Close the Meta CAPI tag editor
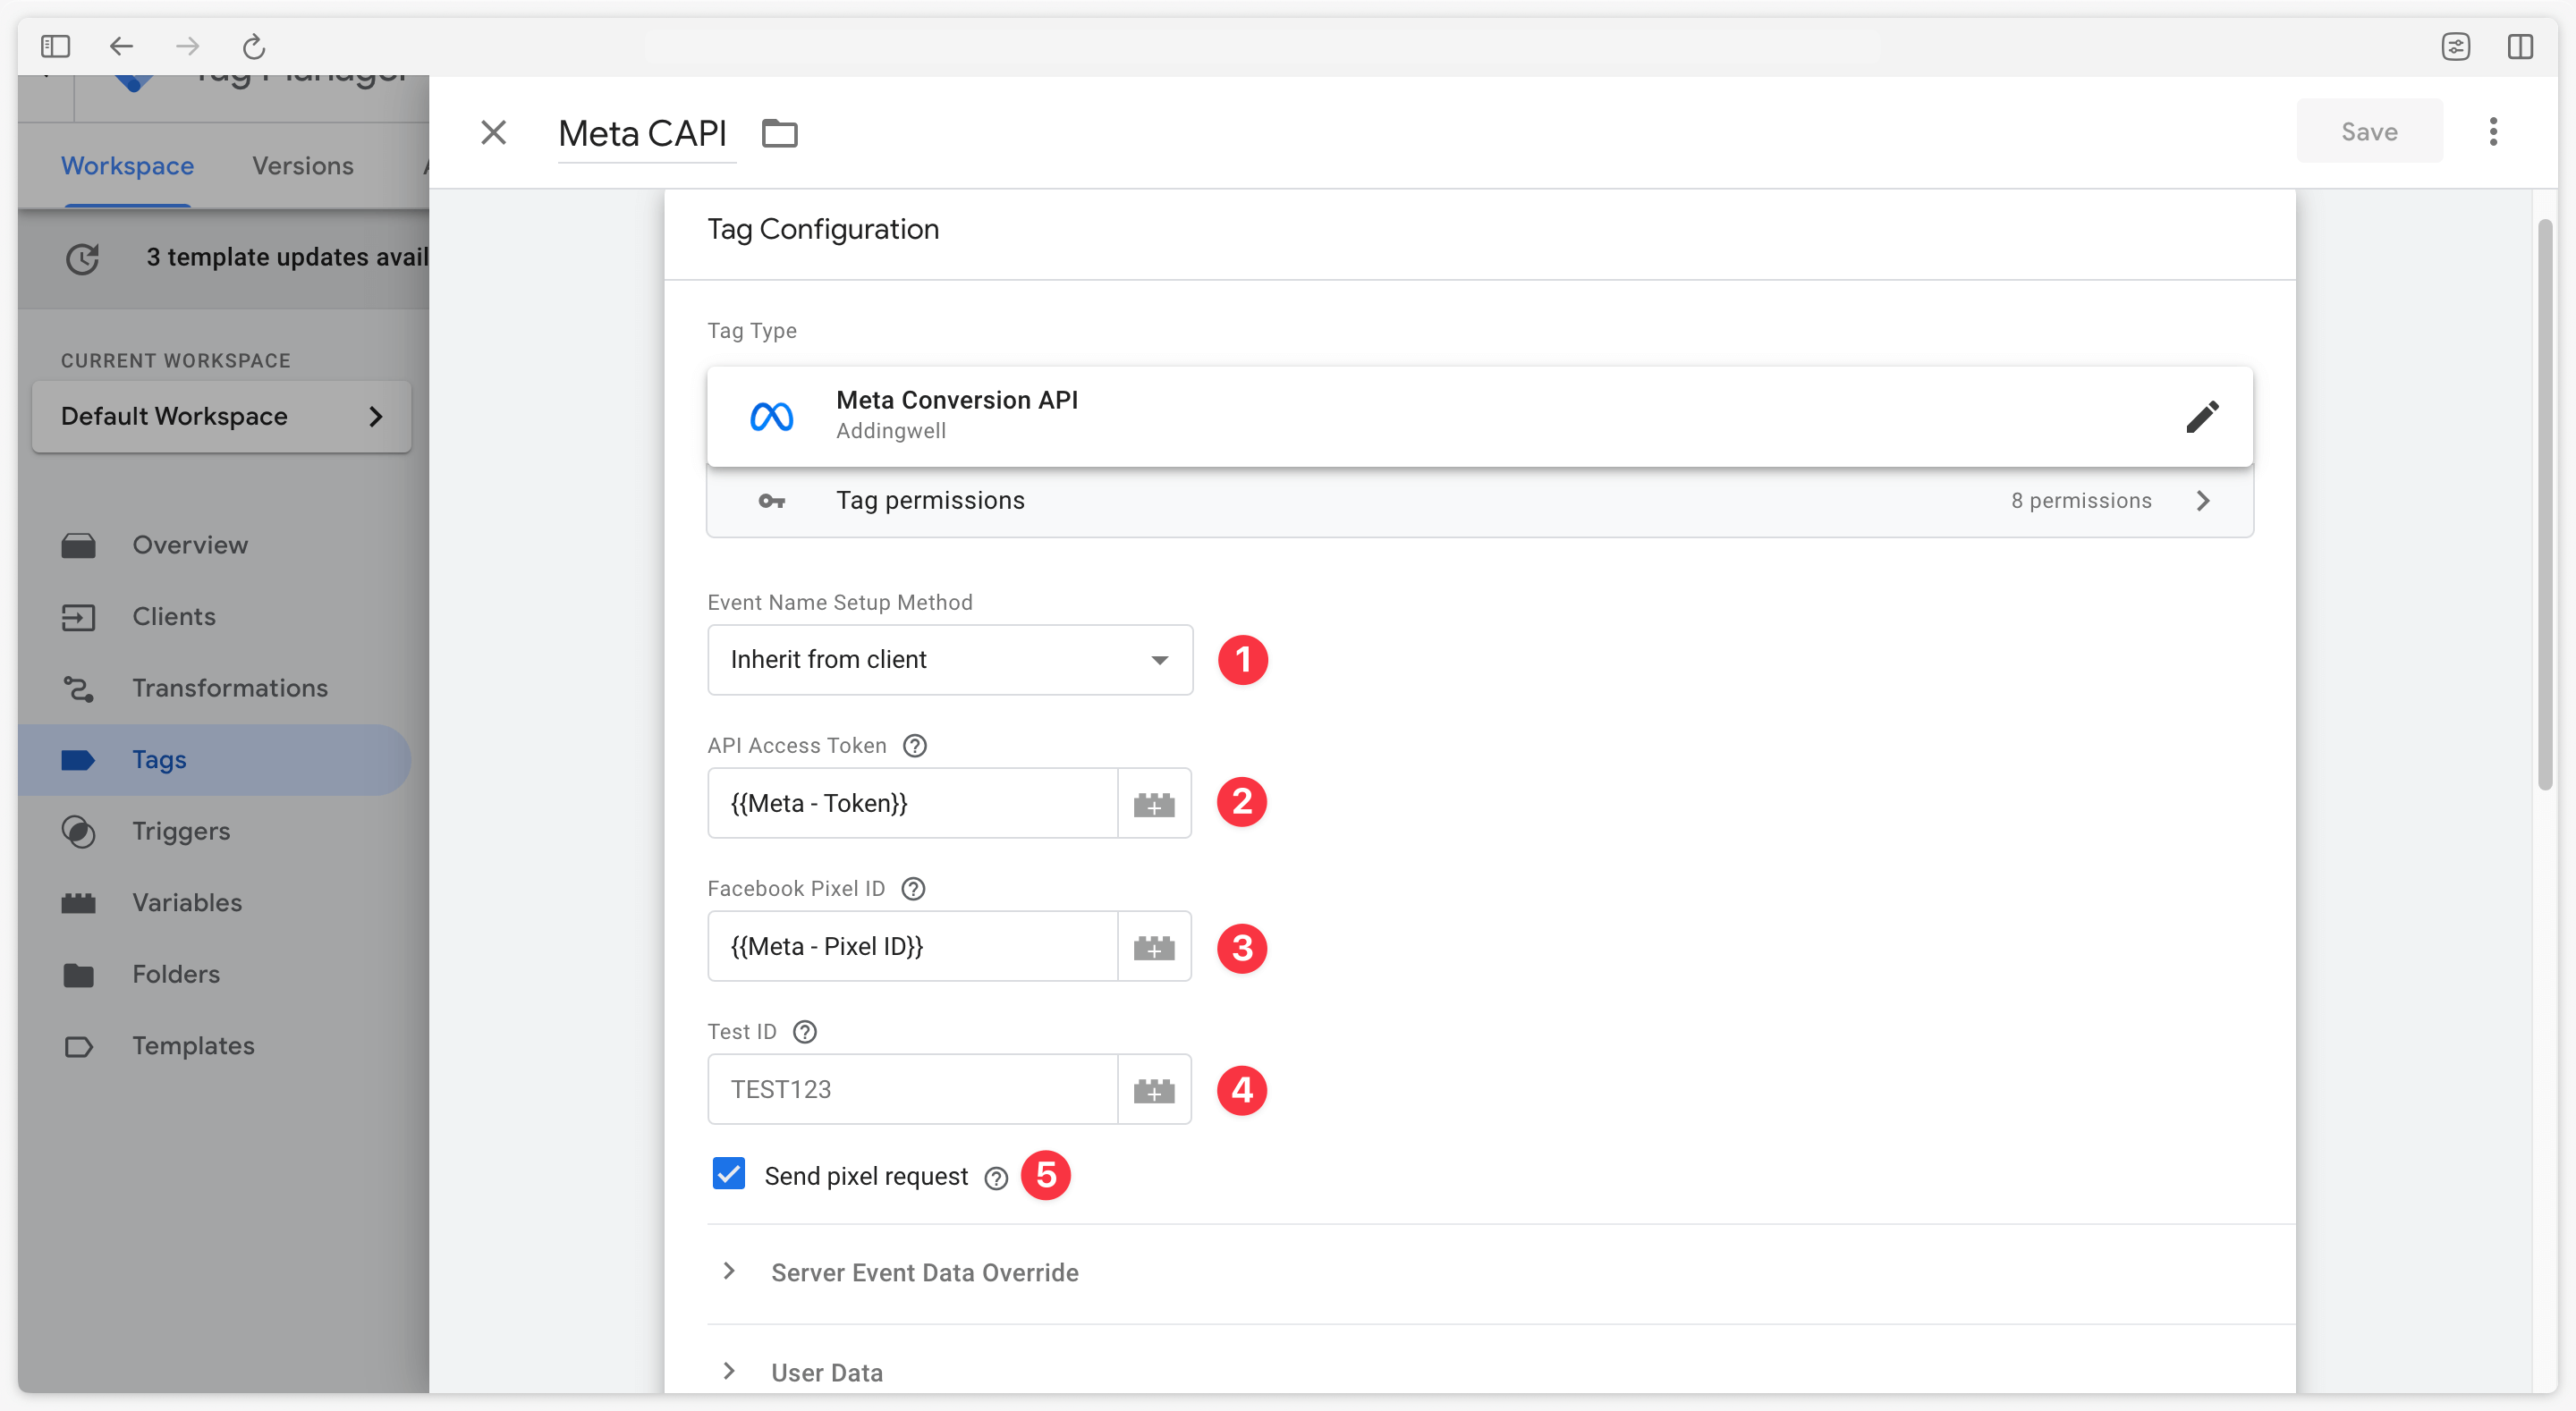 point(493,132)
